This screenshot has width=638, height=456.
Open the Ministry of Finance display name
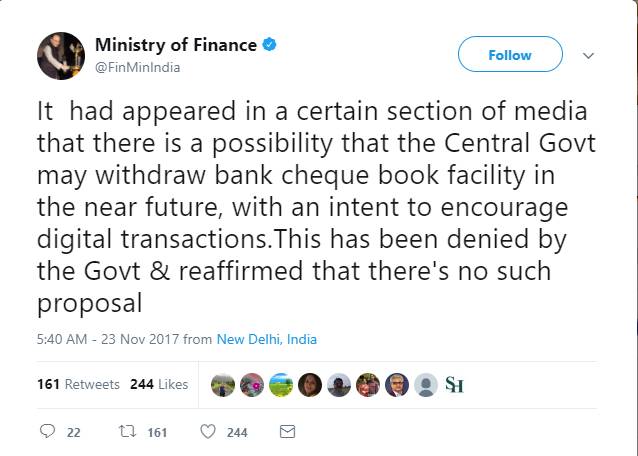click(x=176, y=45)
